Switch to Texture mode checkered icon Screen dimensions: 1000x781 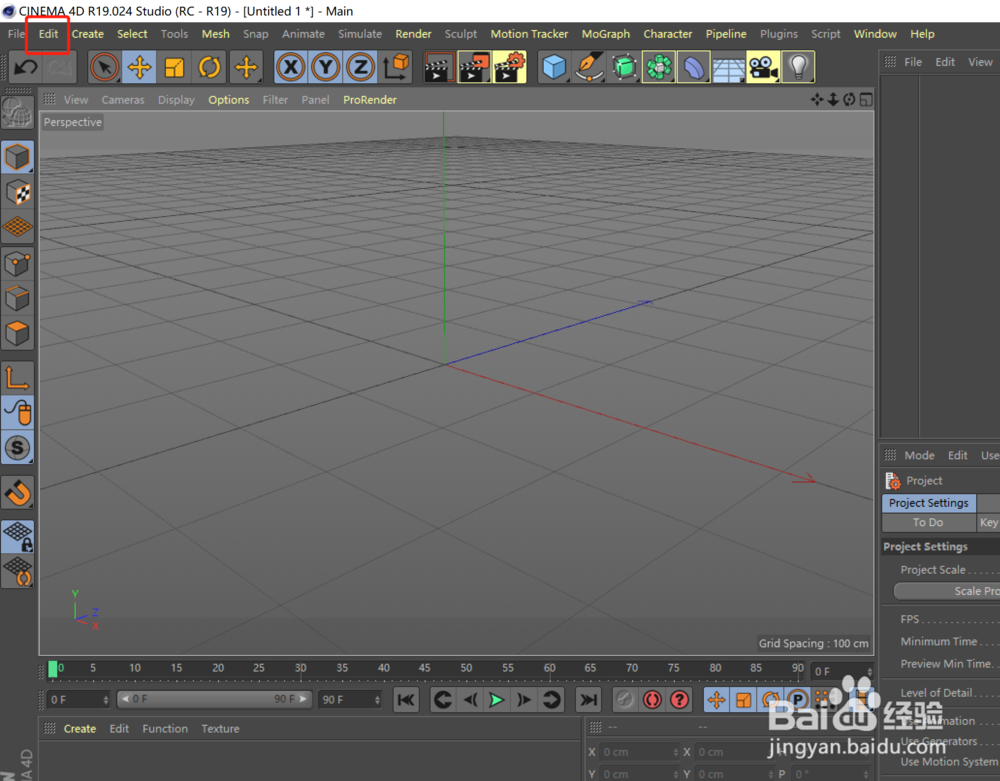click(x=17, y=192)
